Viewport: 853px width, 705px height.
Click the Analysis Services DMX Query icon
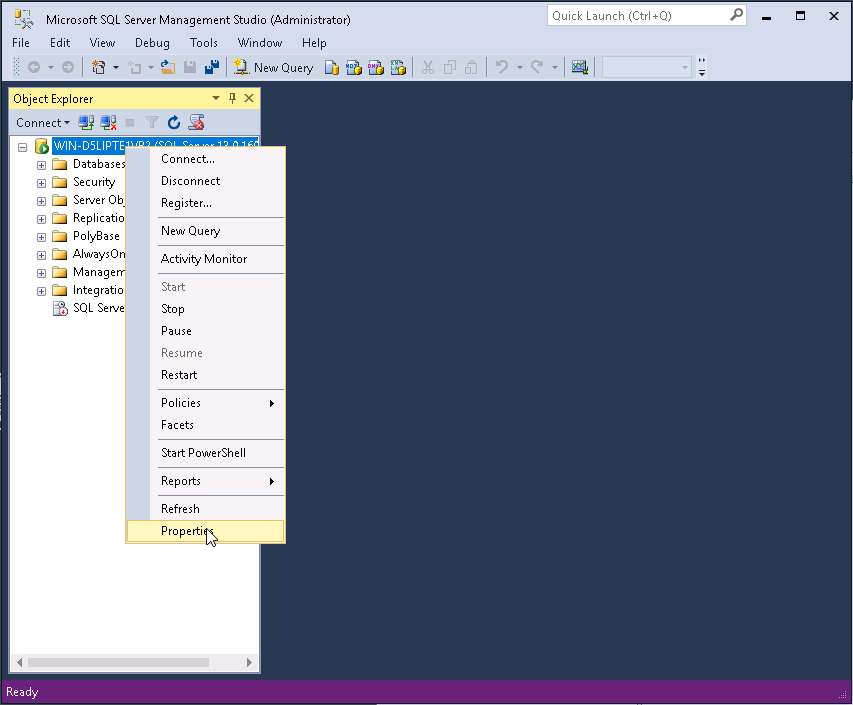376,67
